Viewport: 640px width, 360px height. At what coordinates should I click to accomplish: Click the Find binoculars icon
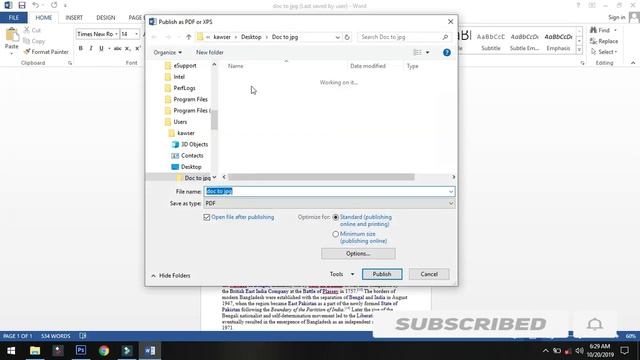(593, 30)
